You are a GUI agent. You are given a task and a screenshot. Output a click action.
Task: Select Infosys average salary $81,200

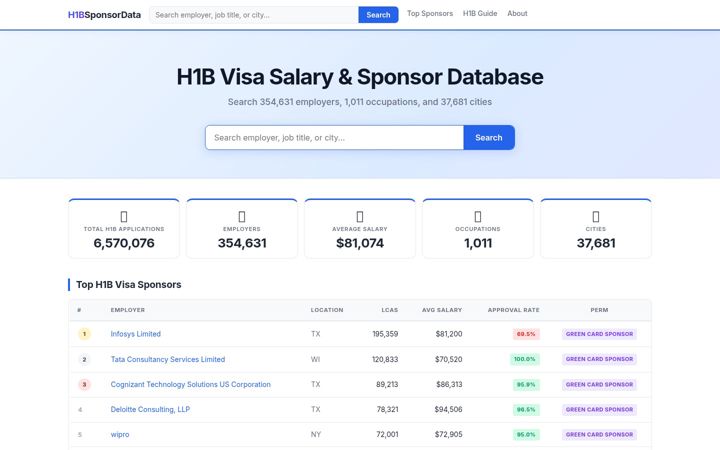coord(449,334)
